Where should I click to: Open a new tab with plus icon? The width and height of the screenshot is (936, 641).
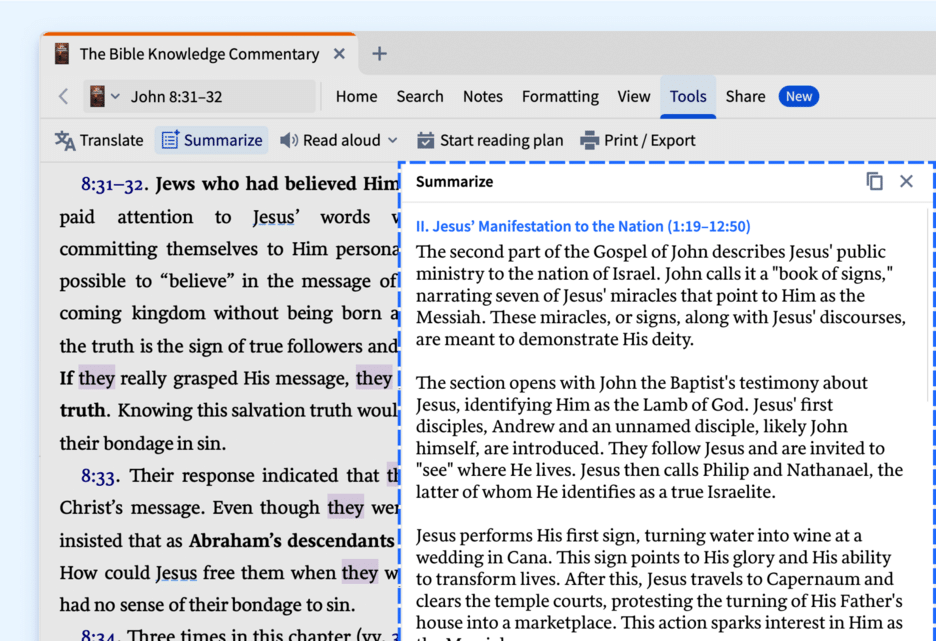click(x=379, y=54)
